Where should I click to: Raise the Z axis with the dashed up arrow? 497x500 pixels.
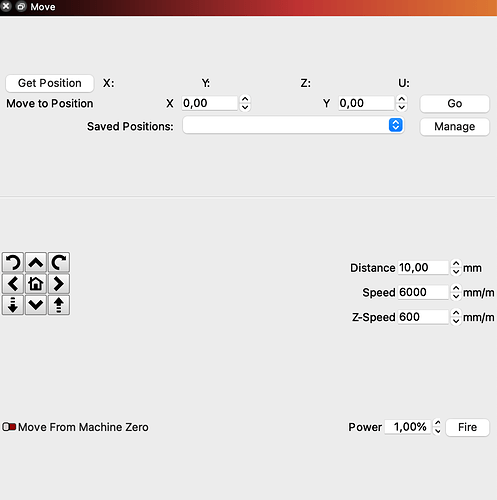coord(59,305)
